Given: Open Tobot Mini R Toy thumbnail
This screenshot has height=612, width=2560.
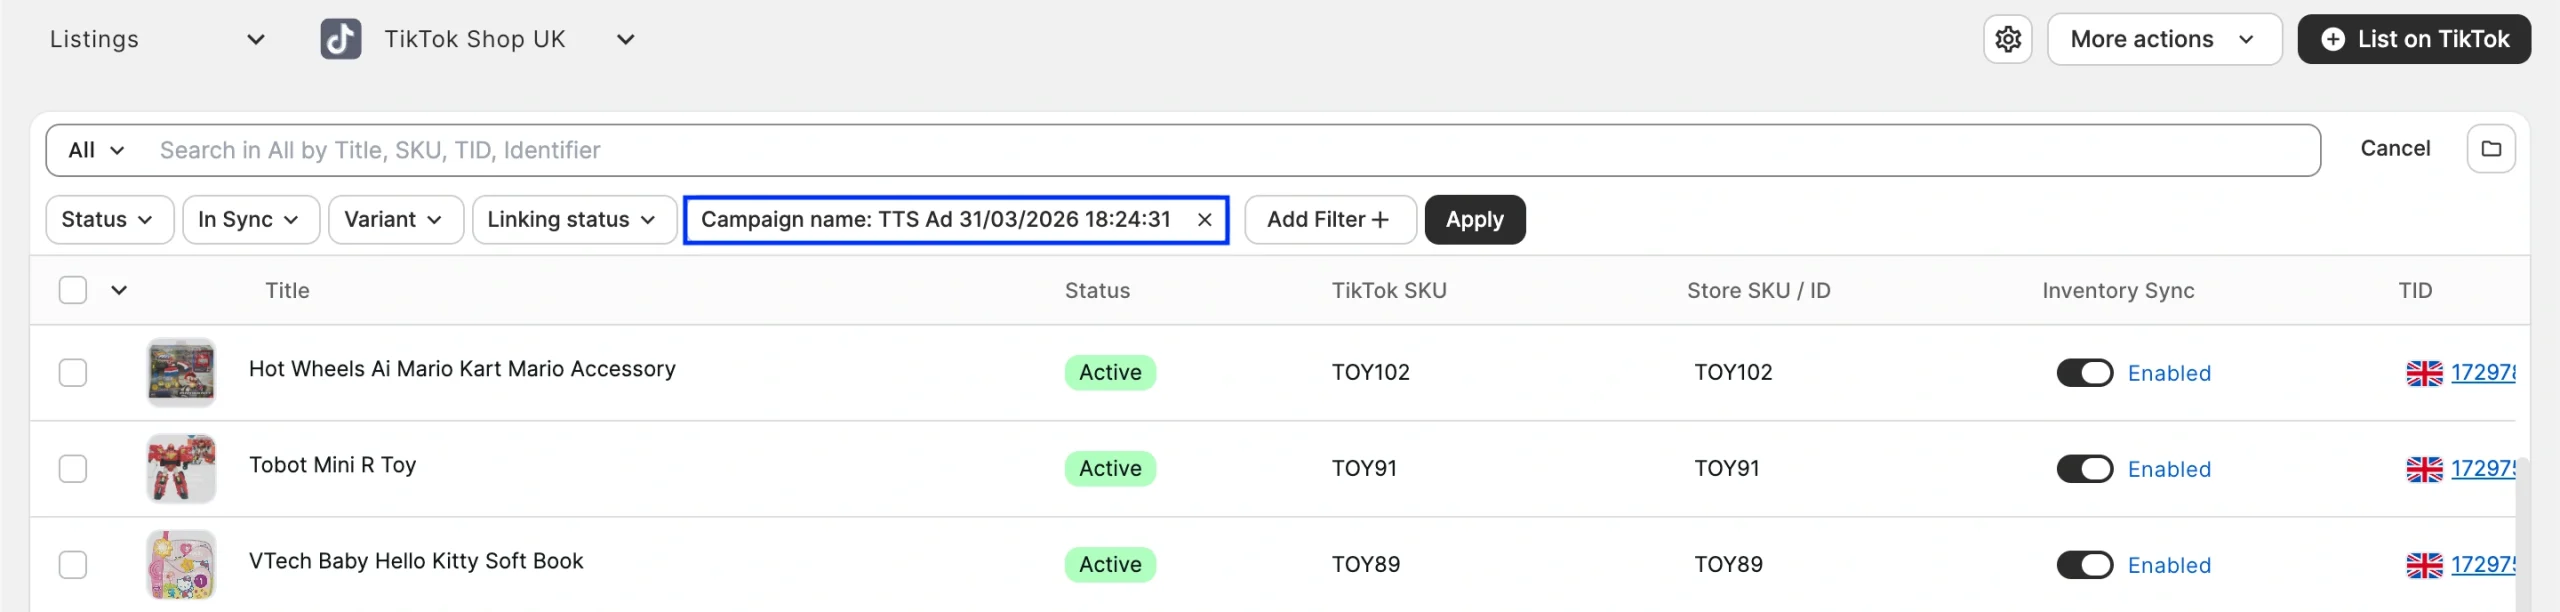Looking at the screenshot, I should (x=181, y=469).
